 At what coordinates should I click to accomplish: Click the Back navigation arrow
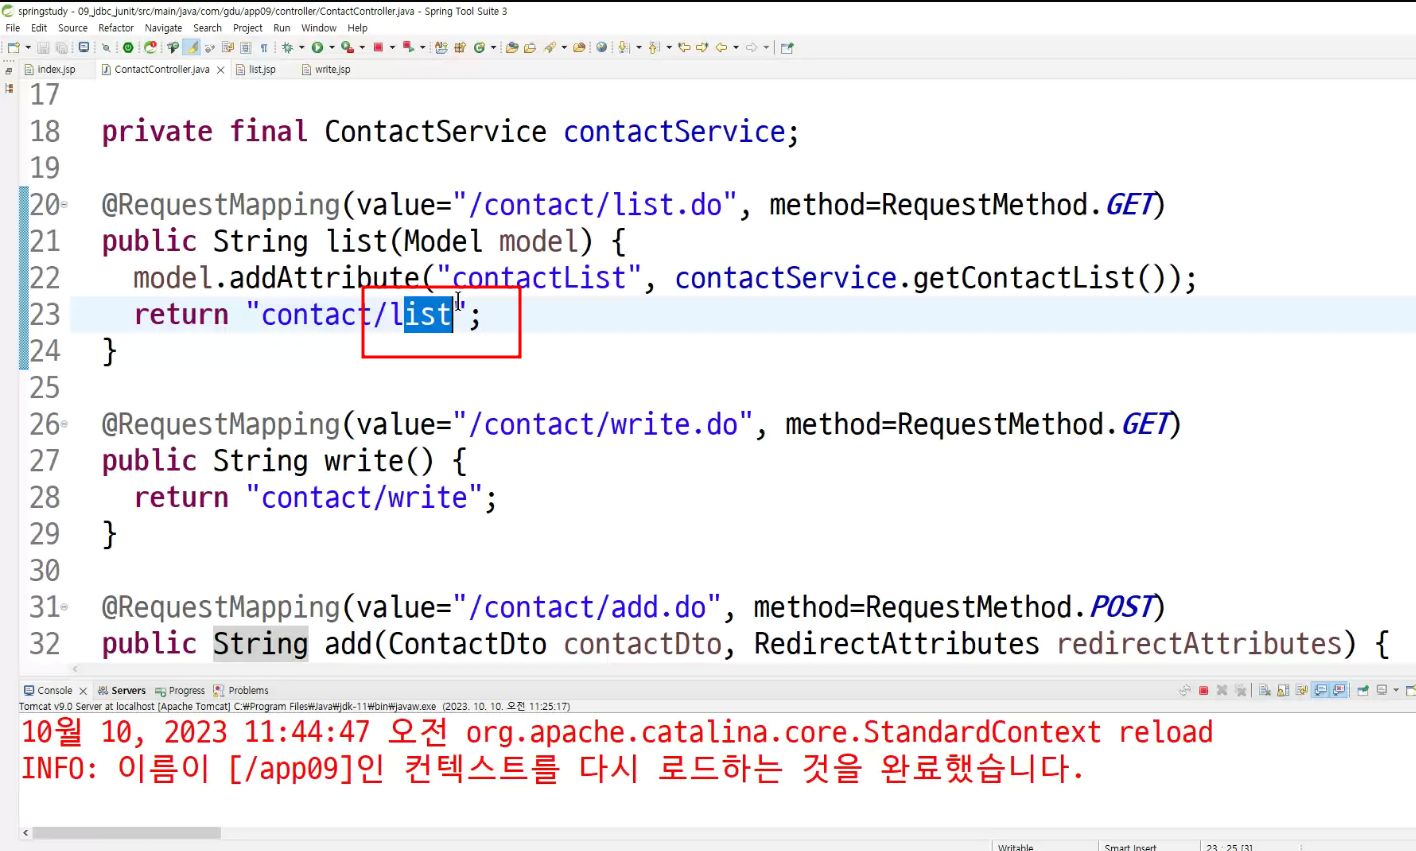(x=721, y=47)
